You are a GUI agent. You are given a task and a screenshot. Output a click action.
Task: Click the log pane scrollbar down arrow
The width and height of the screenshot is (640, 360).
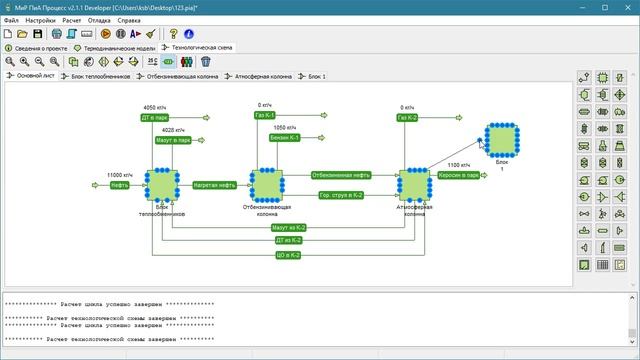click(x=632, y=342)
